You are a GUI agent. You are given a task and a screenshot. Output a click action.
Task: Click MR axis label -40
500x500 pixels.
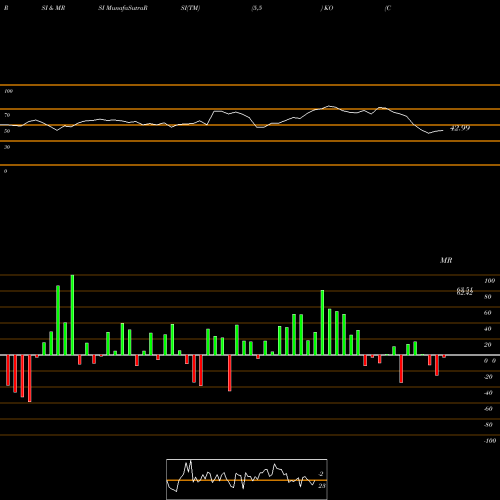pyautogui.click(x=488, y=393)
